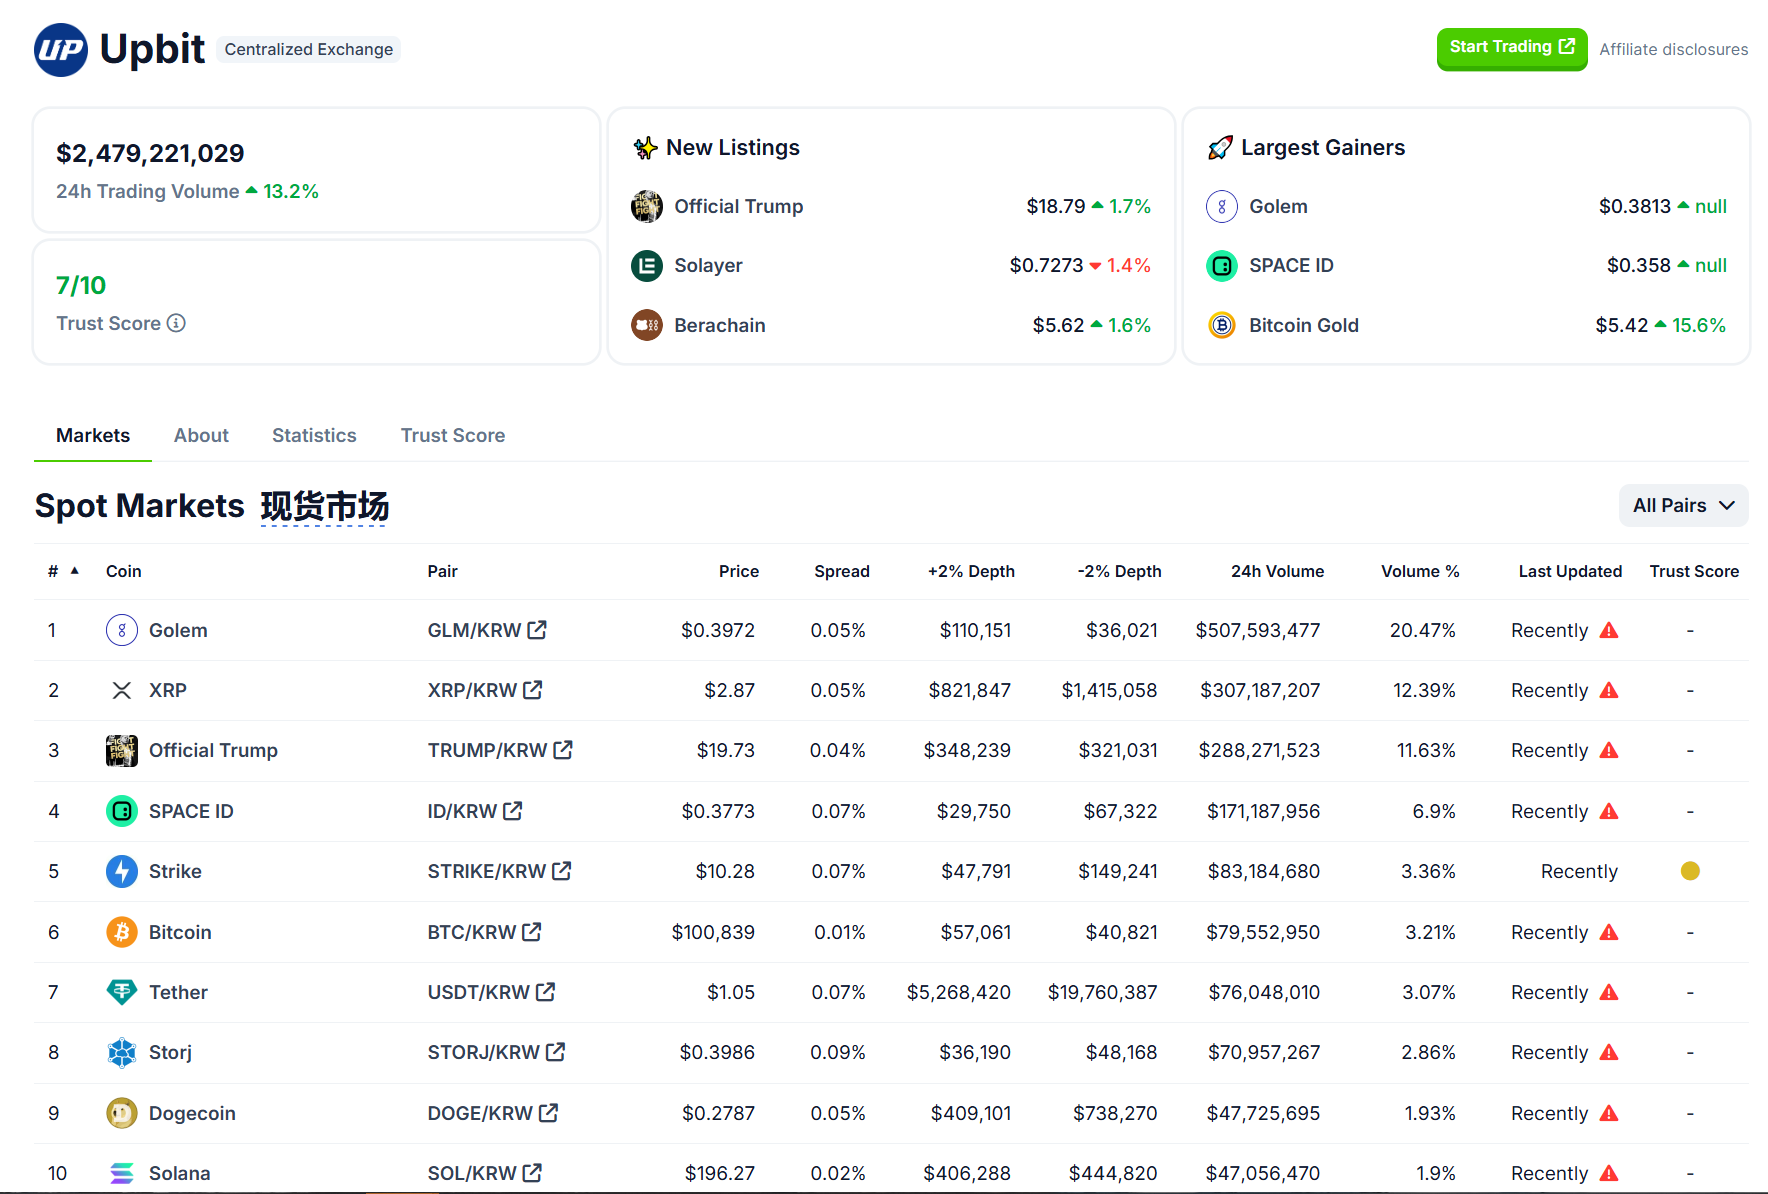This screenshot has width=1768, height=1194.
Task: Sort the table by 24h Volume header
Action: 1277,571
